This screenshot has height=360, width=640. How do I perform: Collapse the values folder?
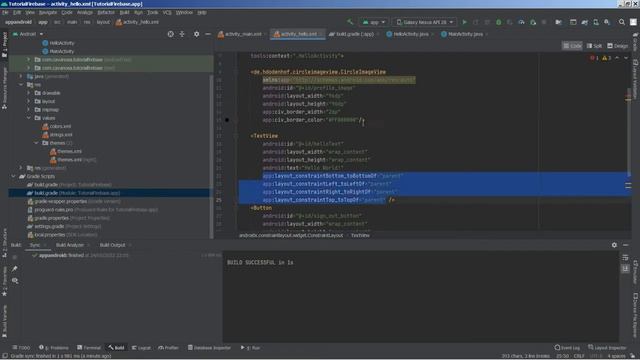(x=29, y=118)
